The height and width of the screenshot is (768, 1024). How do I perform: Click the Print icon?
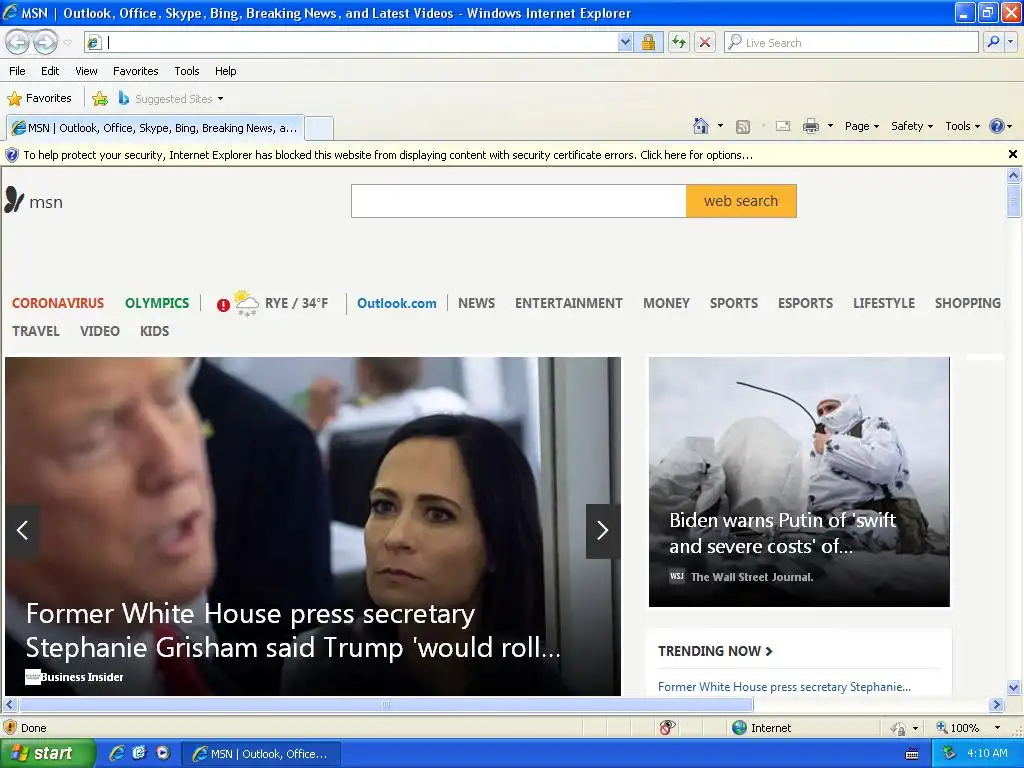click(x=810, y=126)
